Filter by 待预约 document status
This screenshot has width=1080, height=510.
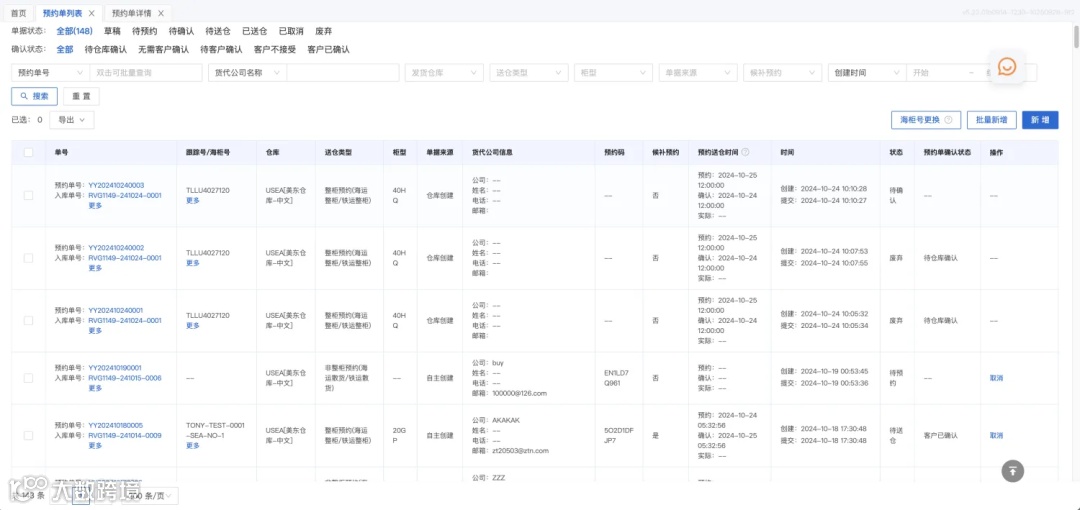144,31
